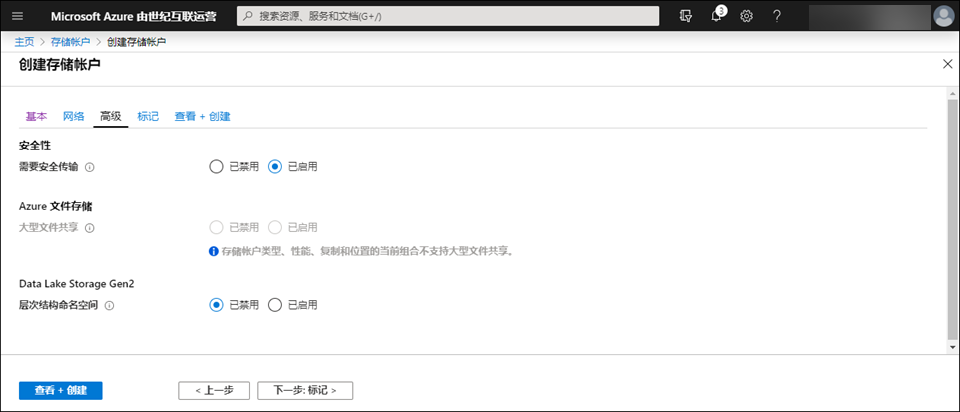This screenshot has height=412, width=960.
Task: Proceed with 下一步: 标记 button
Action: click(x=305, y=391)
